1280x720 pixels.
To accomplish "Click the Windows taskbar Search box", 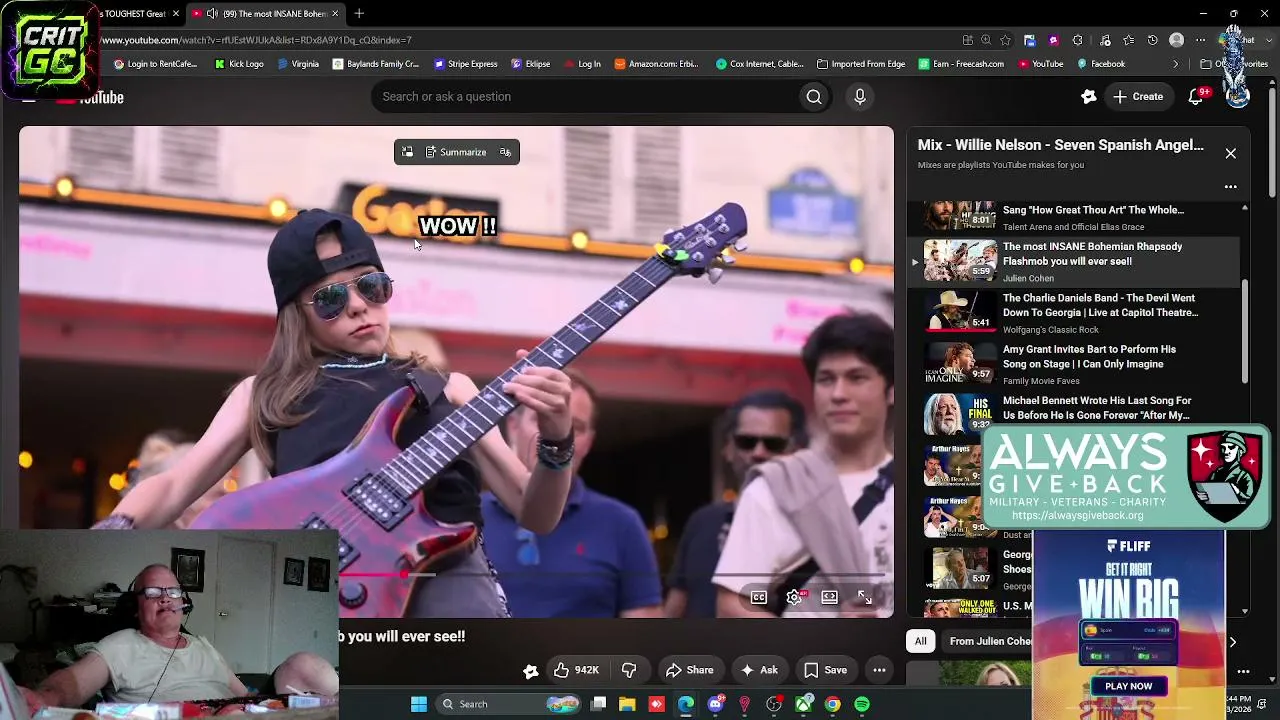I will (x=506, y=704).
